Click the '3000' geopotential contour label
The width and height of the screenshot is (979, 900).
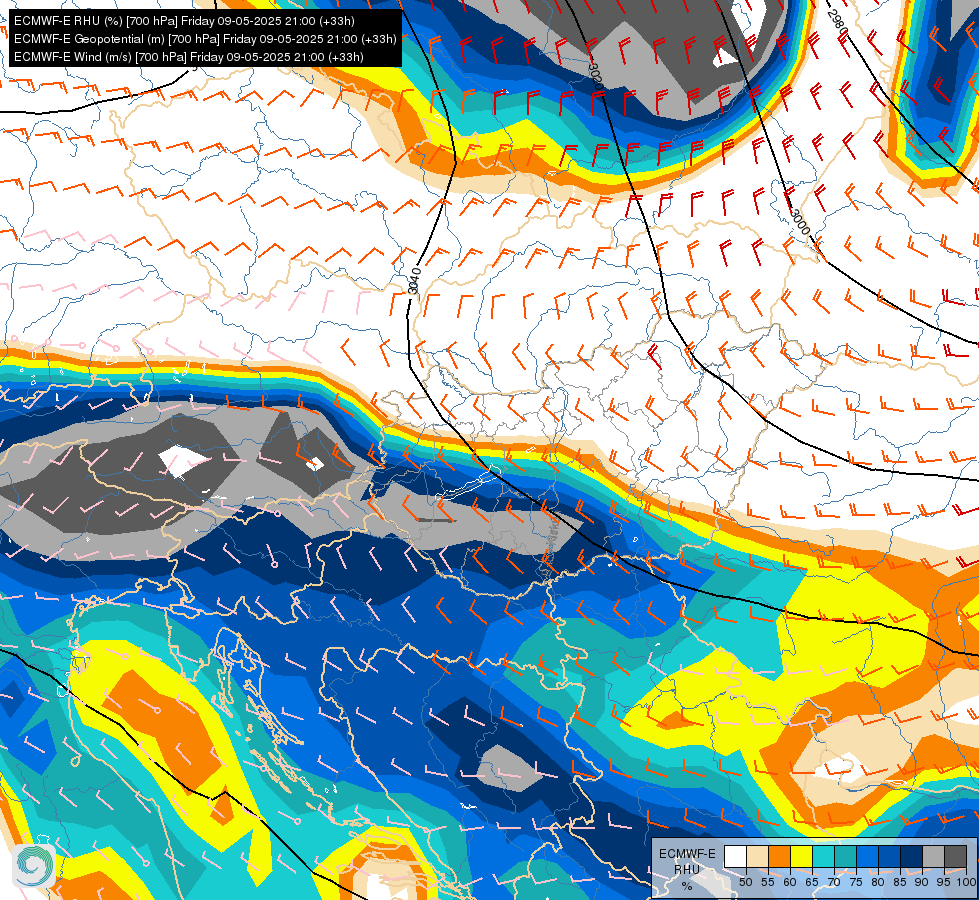[800, 222]
